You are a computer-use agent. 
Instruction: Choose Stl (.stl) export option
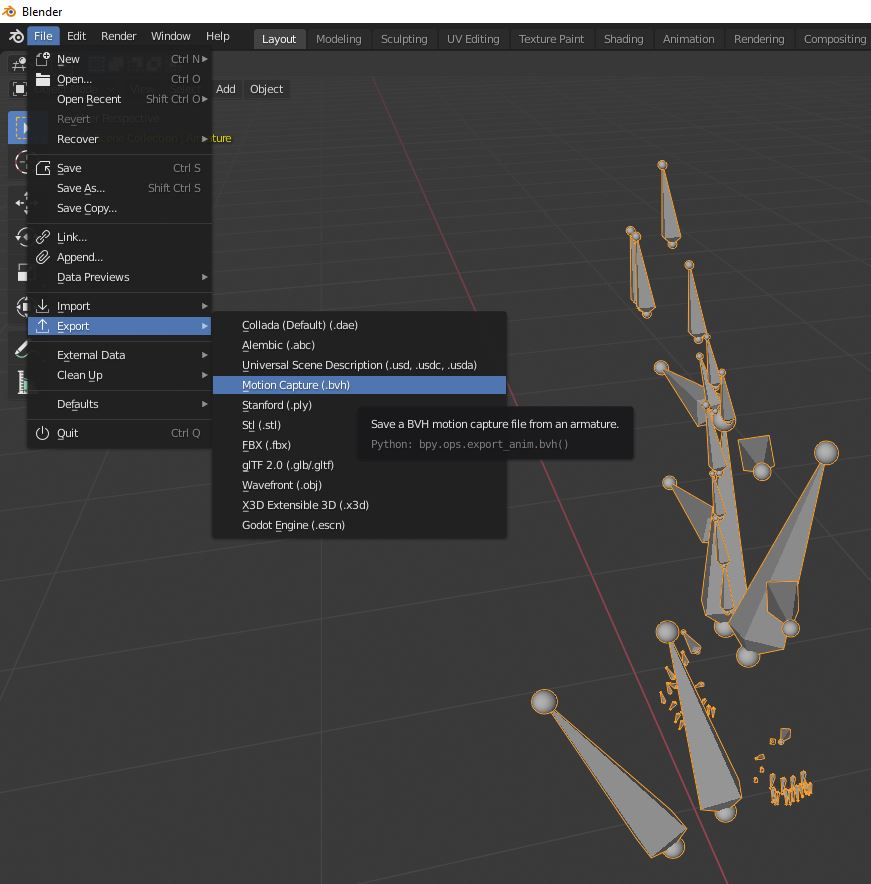tap(359, 425)
